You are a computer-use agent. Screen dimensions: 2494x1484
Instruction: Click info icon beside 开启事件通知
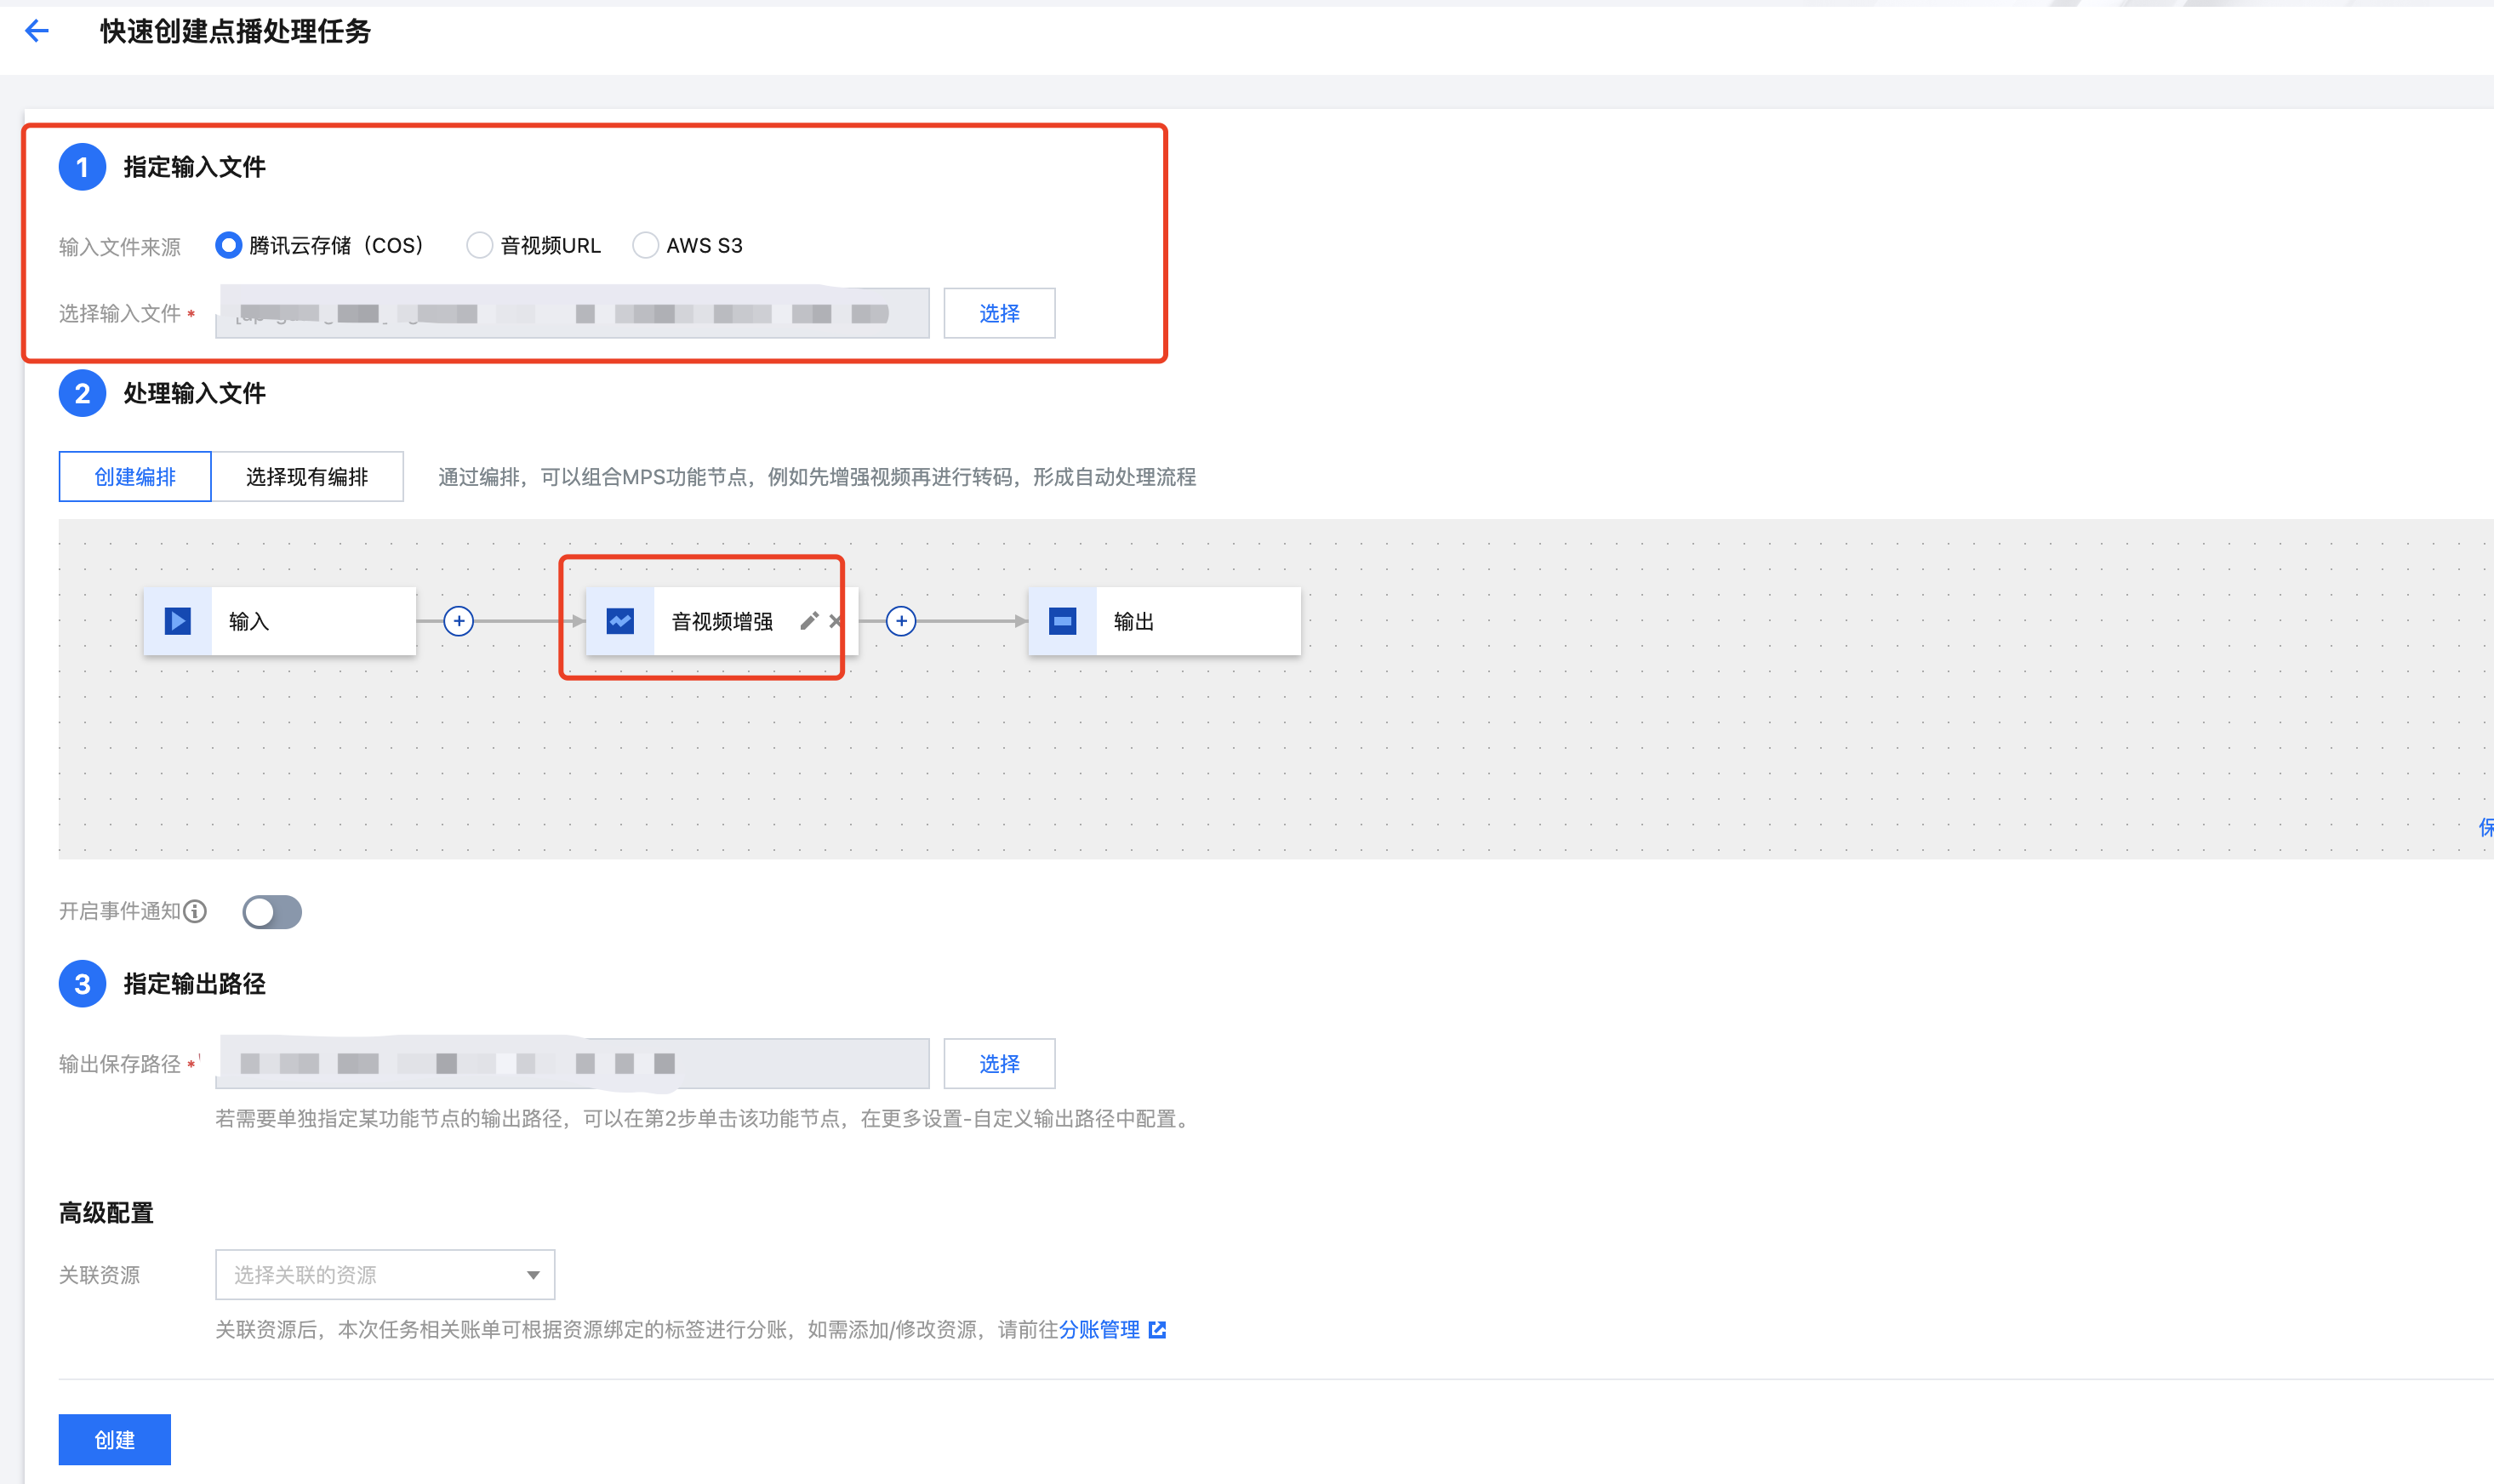click(x=196, y=911)
